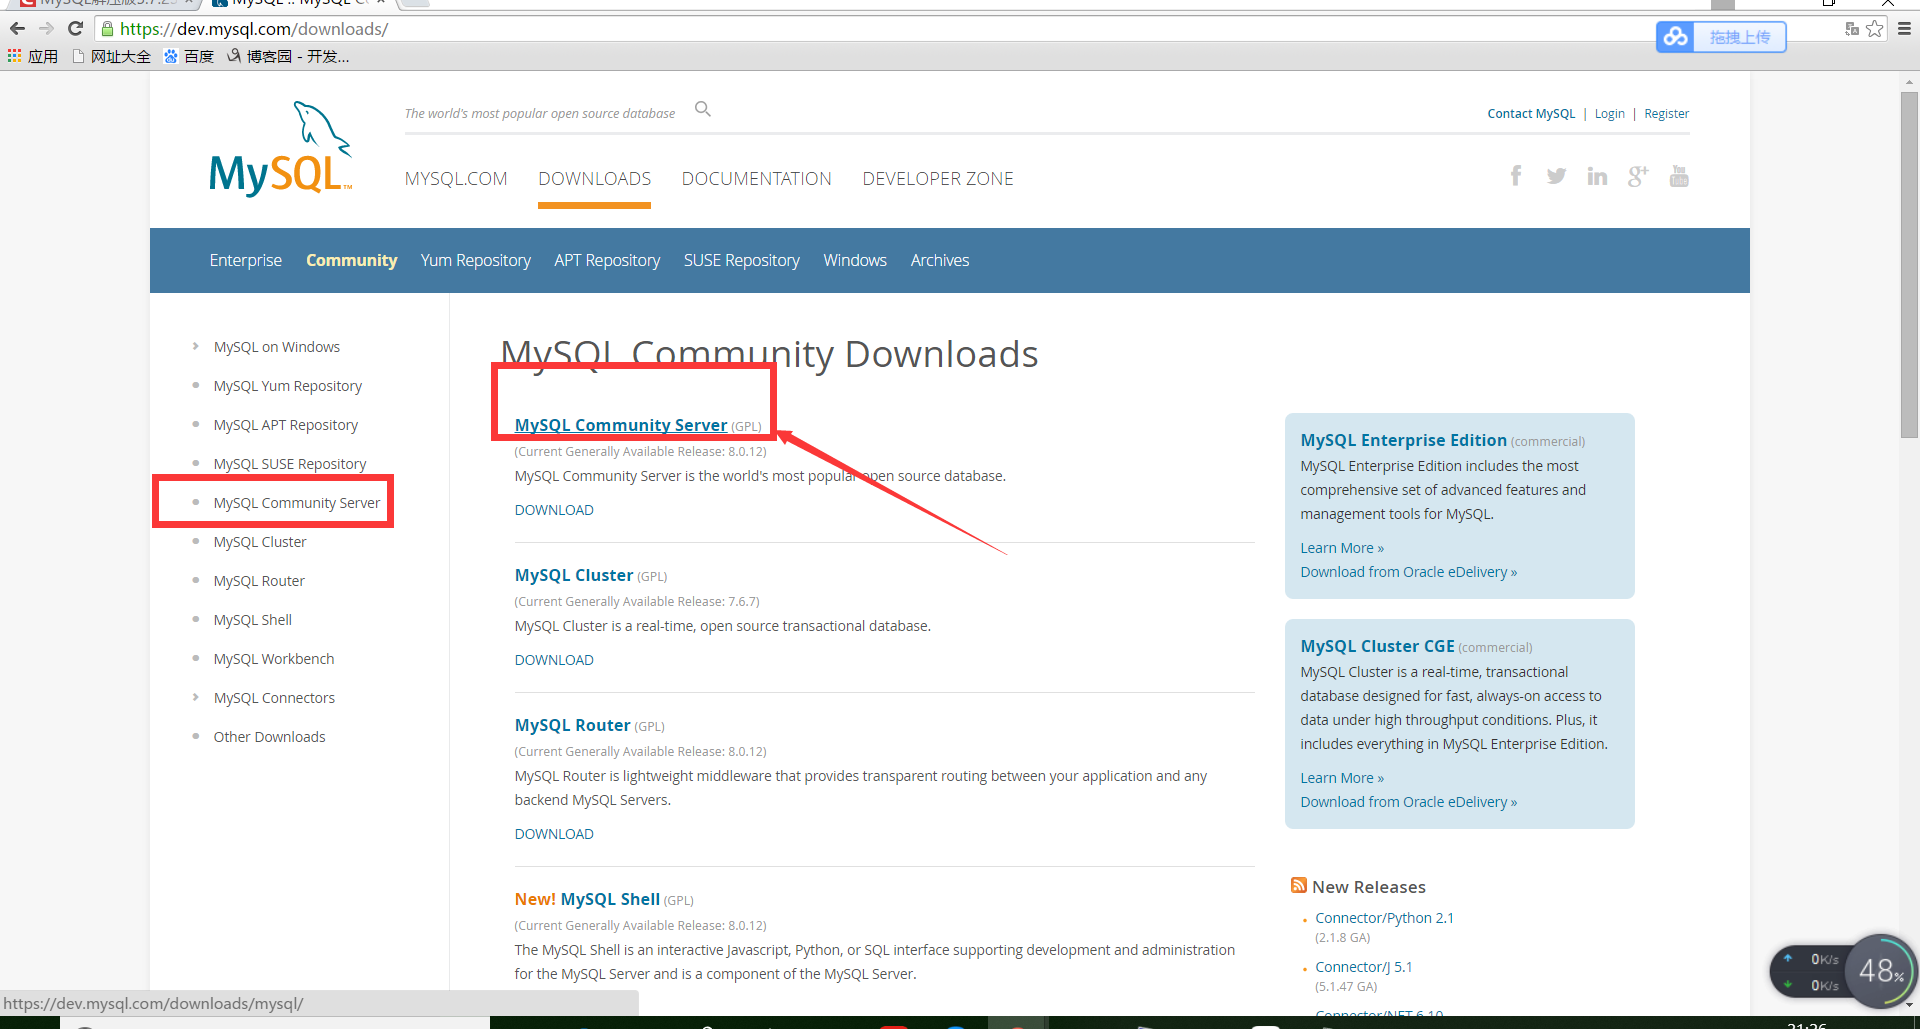Image resolution: width=1920 pixels, height=1029 pixels.
Task: Reload the page with the refresh icon
Action: tap(75, 29)
